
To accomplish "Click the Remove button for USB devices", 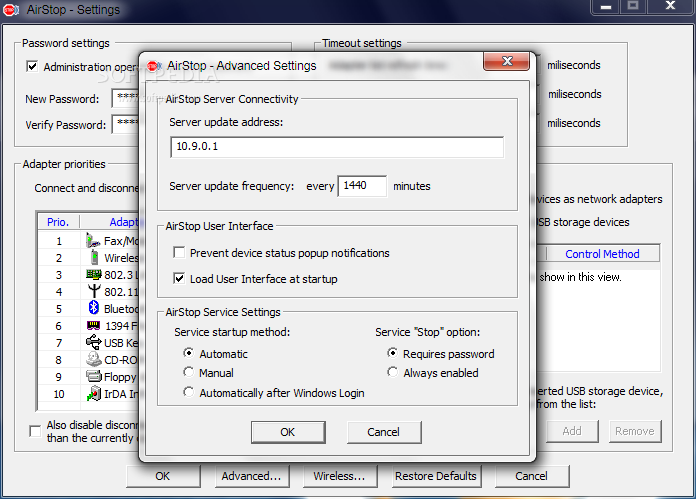I will (635, 431).
